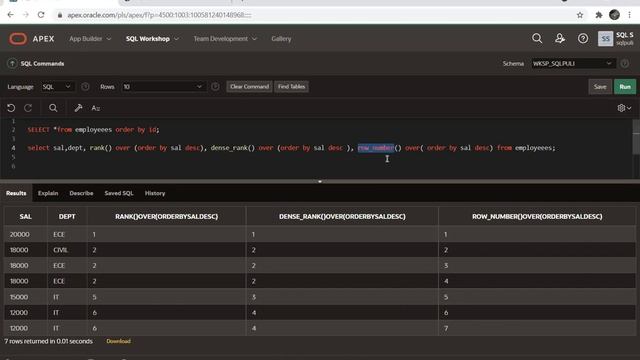Click the help icon beside Language

click(85, 87)
